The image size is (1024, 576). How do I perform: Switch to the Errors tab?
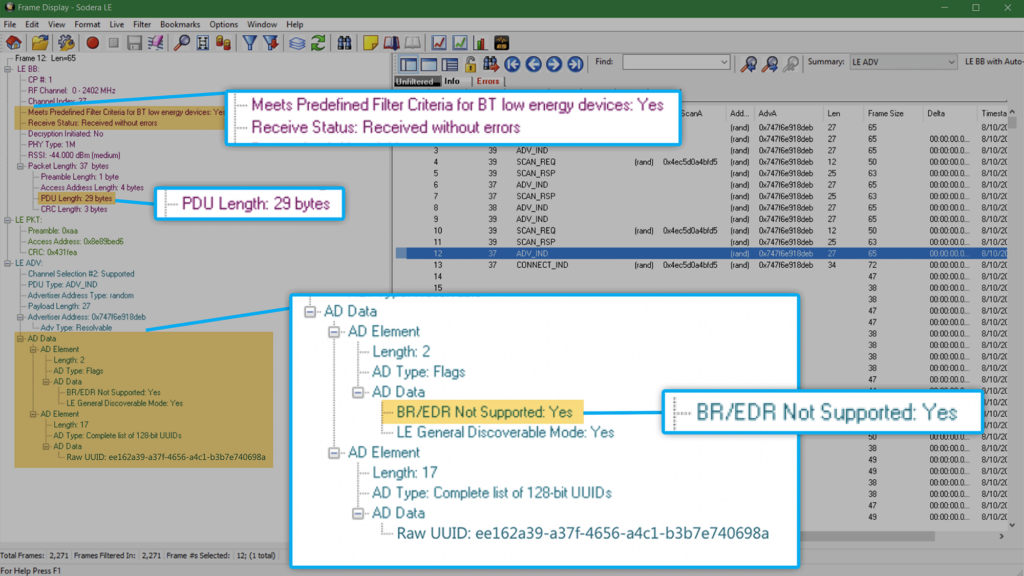tap(487, 82)
